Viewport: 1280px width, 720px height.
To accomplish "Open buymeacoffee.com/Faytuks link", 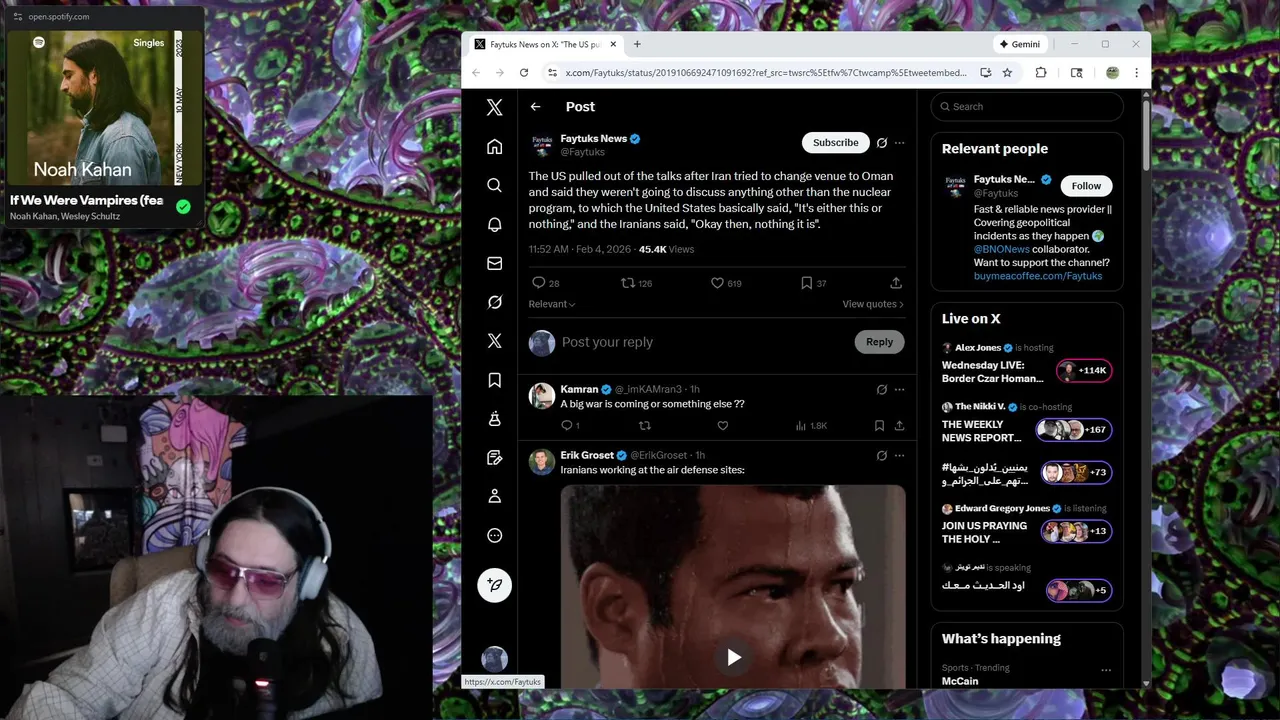I will coord(1038,276).
